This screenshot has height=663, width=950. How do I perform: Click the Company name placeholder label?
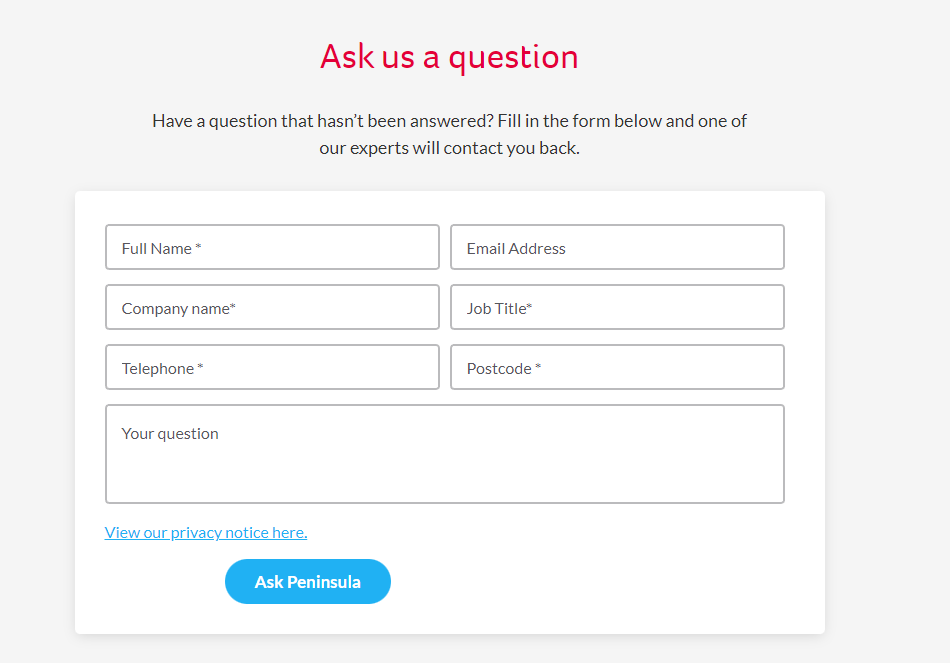178,309
